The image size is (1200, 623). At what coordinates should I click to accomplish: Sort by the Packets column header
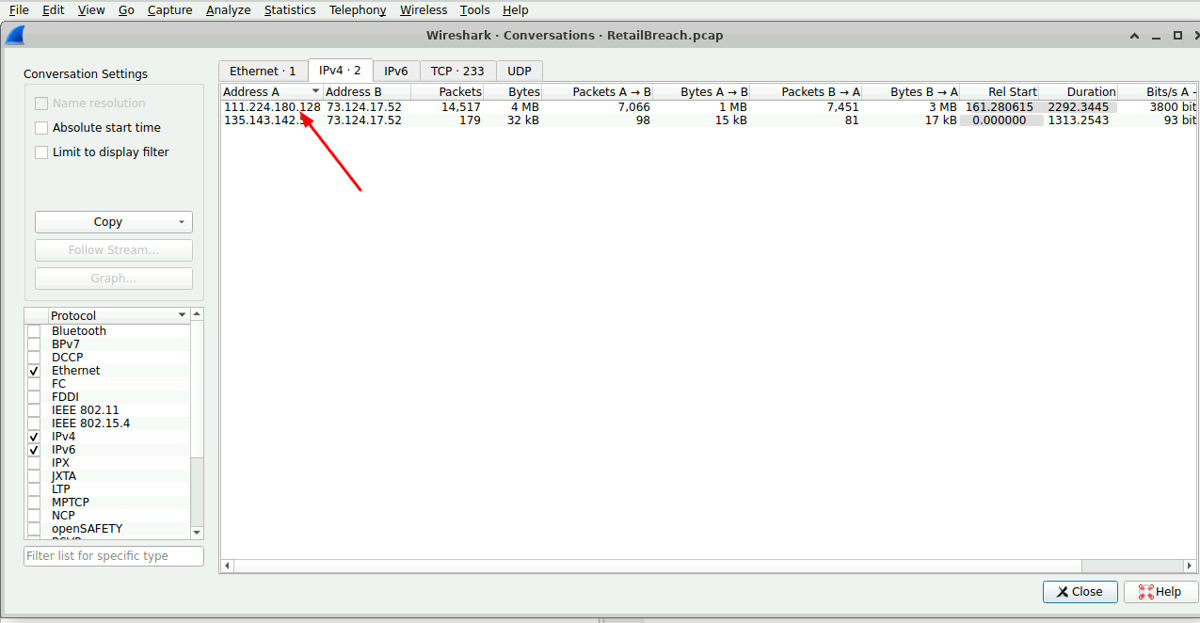[x=448, y=91]
